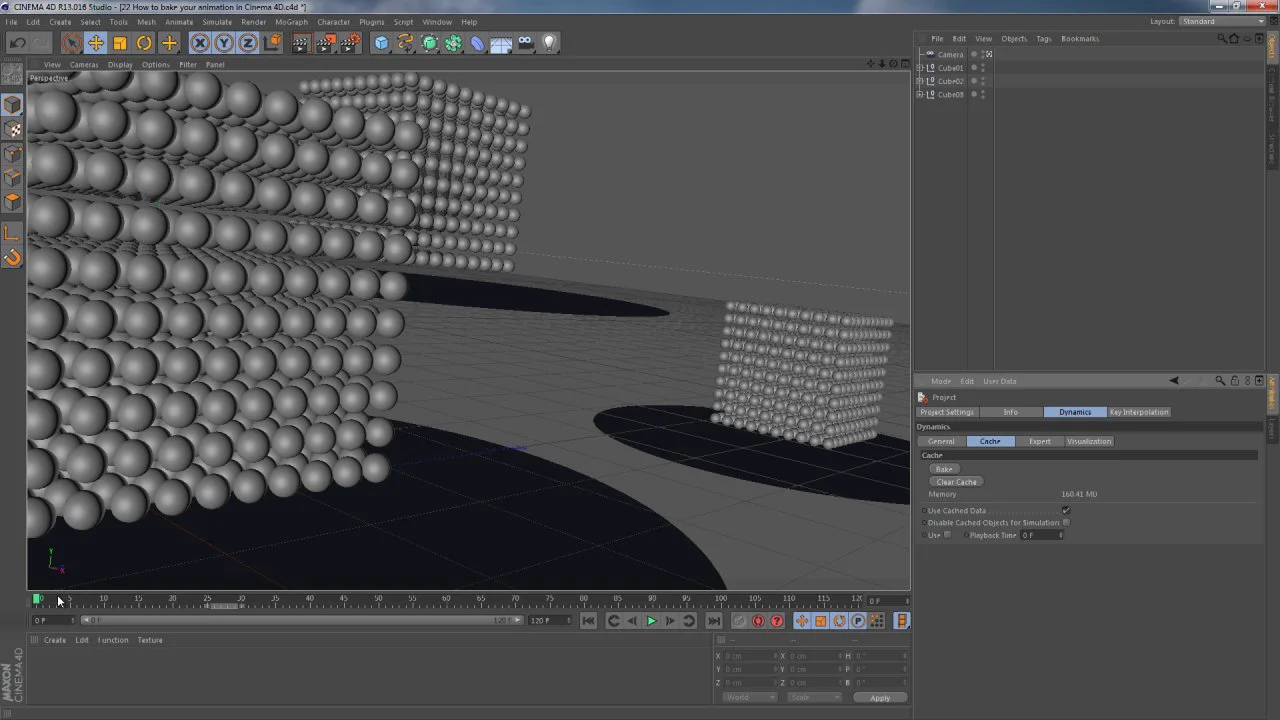Screen dimensions: 1280x720
Task: Render the active view
Action: click(301, 42)
